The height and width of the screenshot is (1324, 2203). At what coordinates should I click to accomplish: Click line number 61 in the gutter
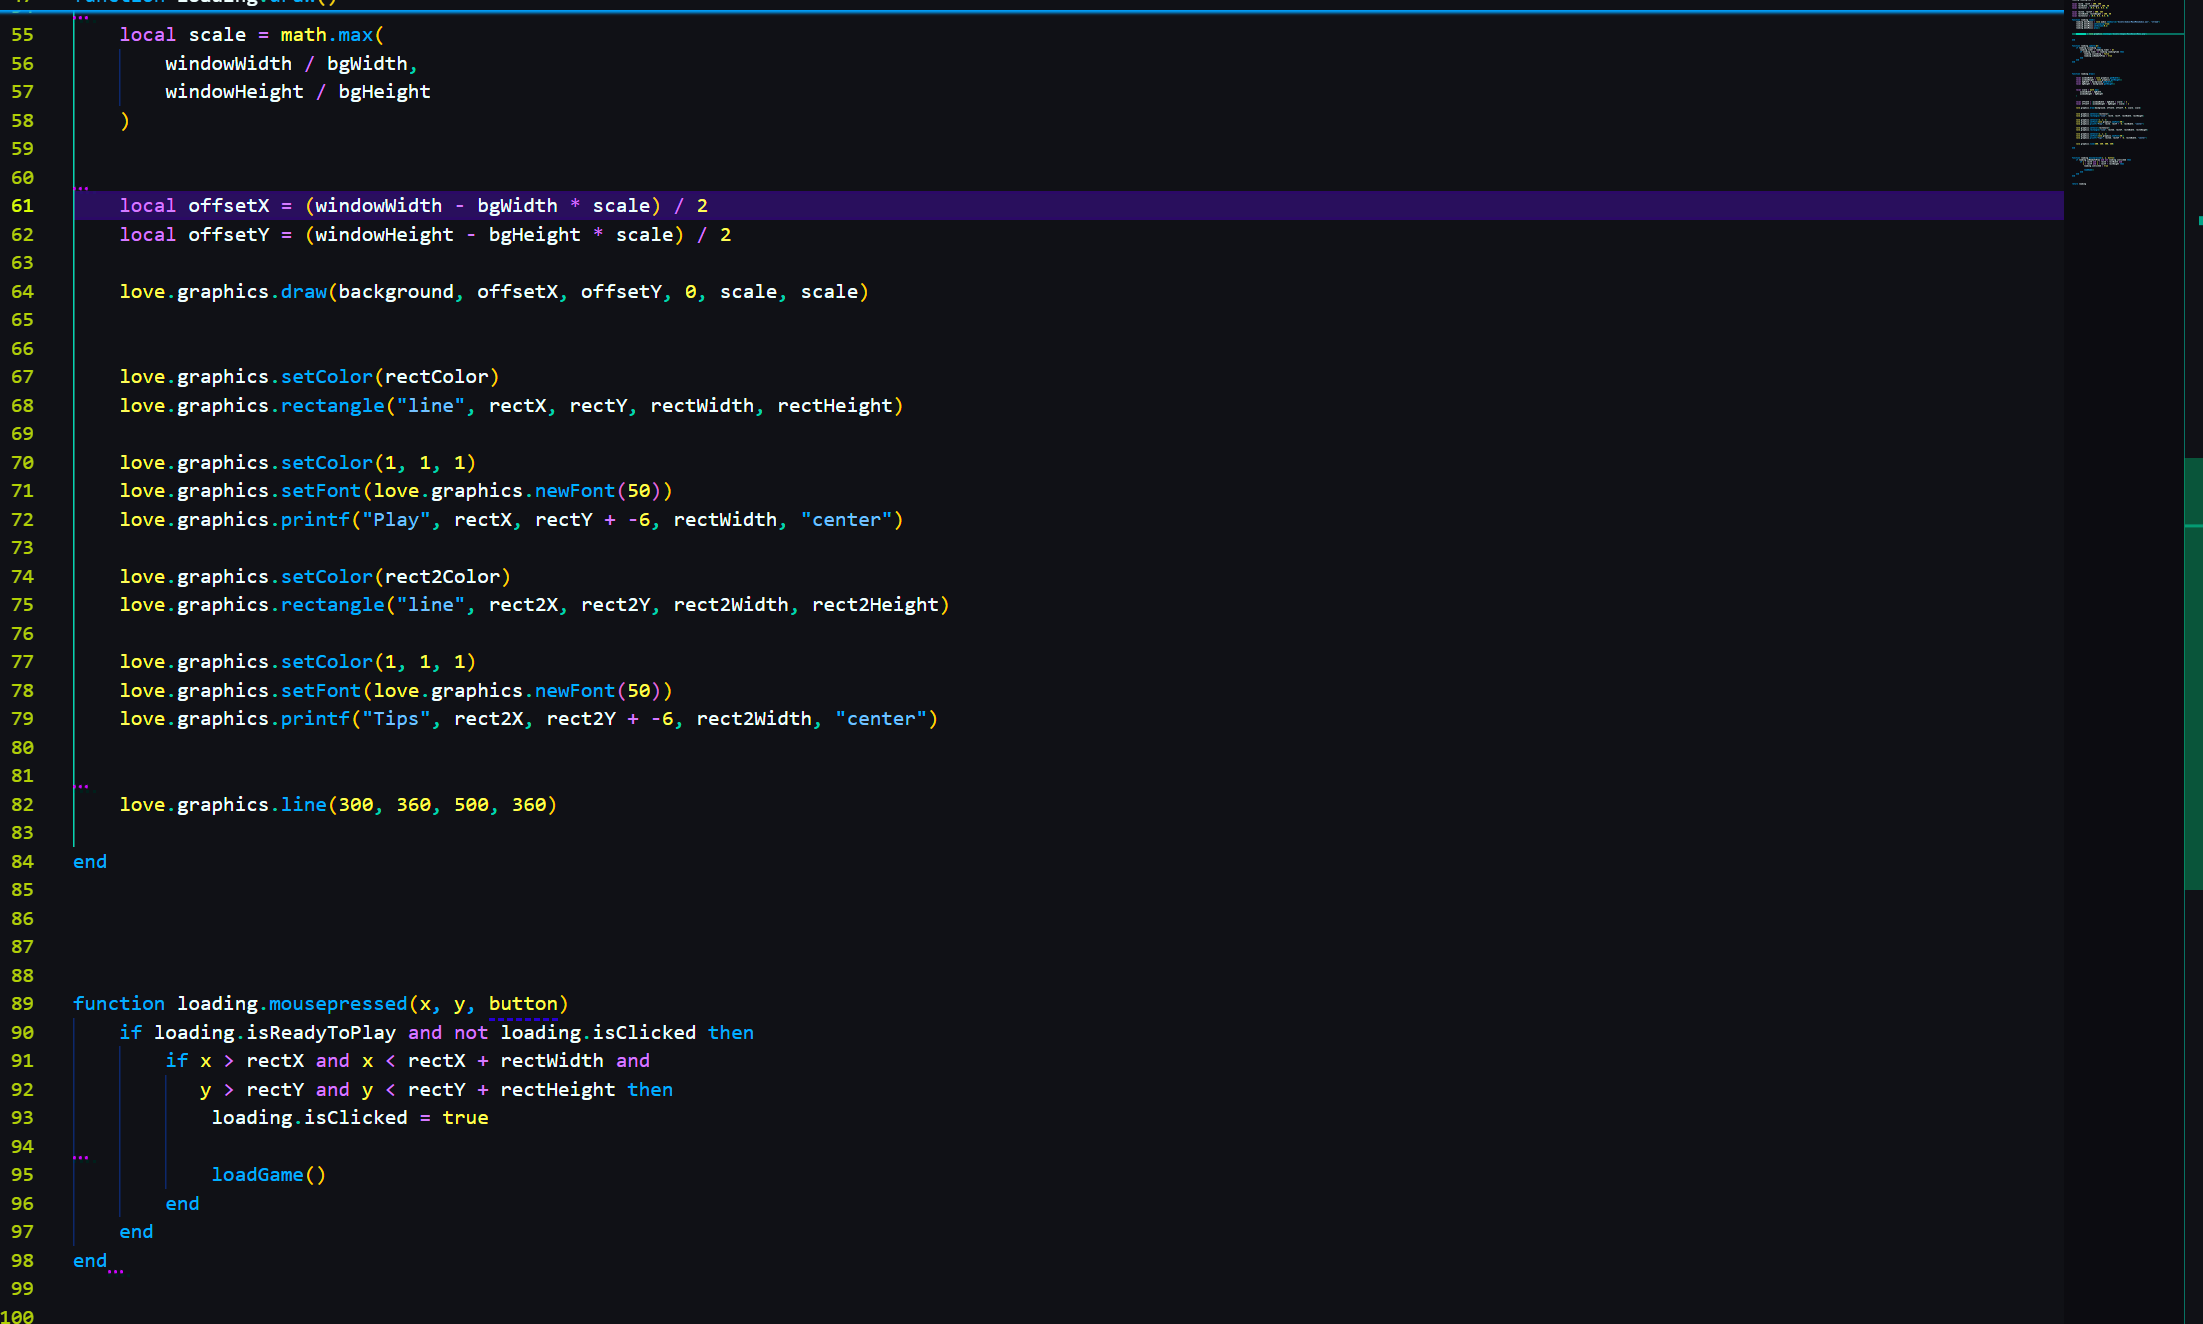[x=22, y=206]
